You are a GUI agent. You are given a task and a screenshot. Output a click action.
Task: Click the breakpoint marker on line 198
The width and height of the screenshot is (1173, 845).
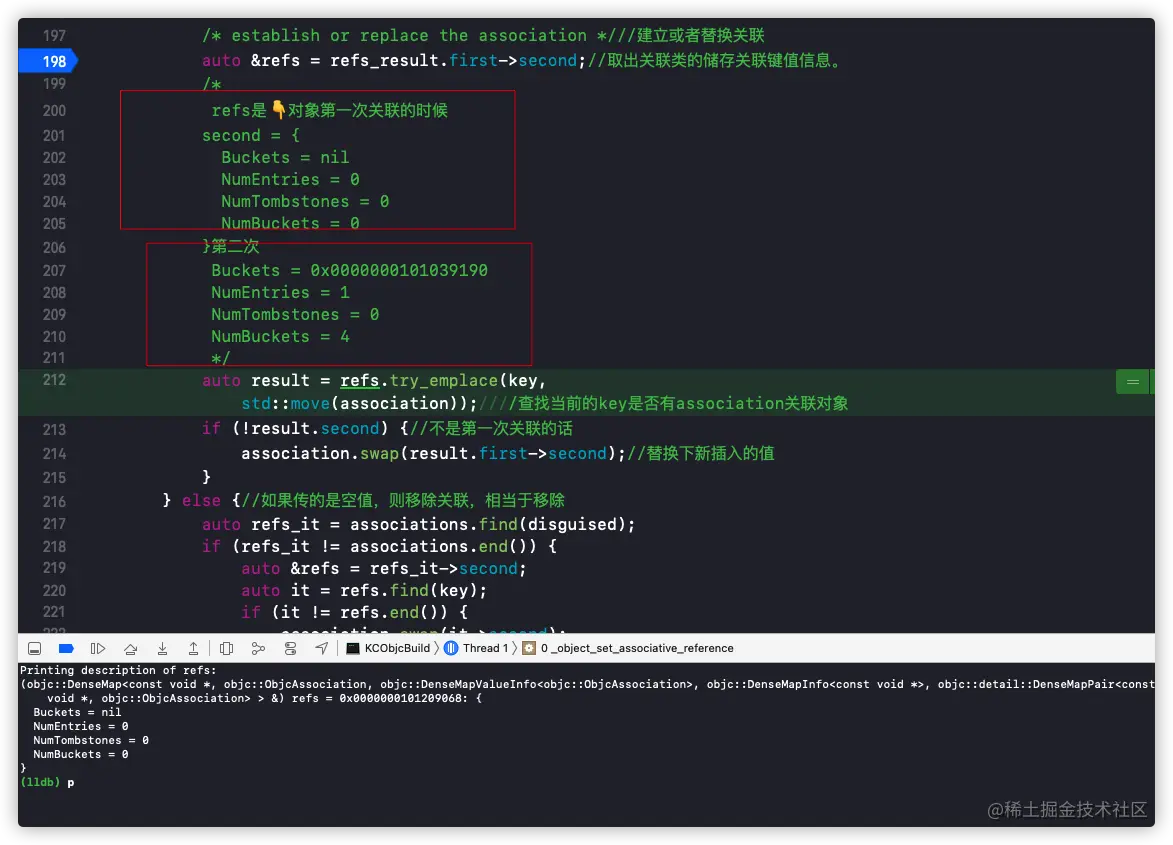48,61
